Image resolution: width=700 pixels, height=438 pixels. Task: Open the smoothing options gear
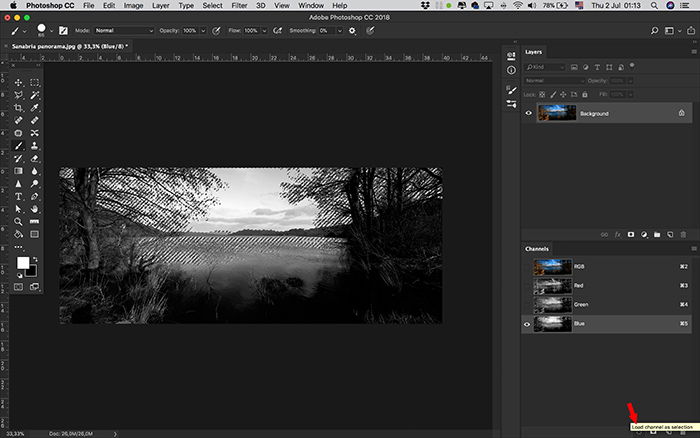[x=352, y=31]
